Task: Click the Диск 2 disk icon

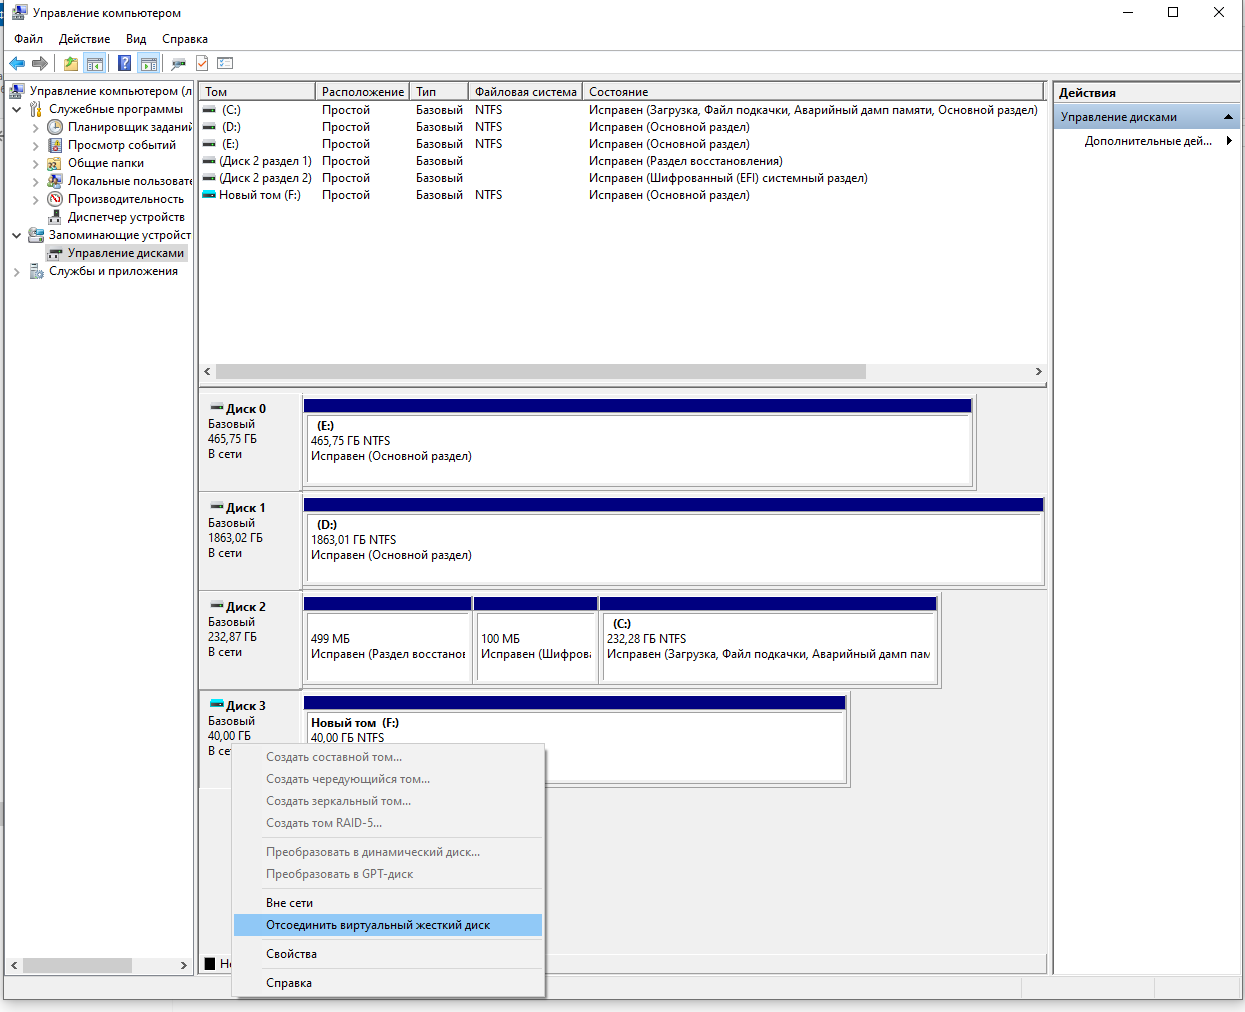Action: coord(217,606)
